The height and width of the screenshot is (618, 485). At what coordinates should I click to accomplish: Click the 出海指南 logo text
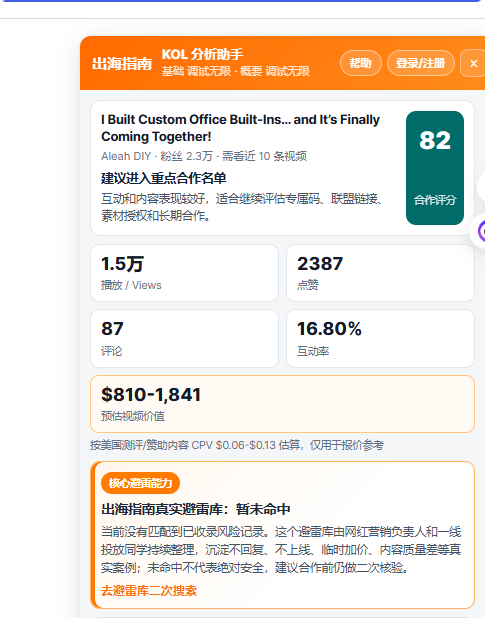tap(122, 63)
